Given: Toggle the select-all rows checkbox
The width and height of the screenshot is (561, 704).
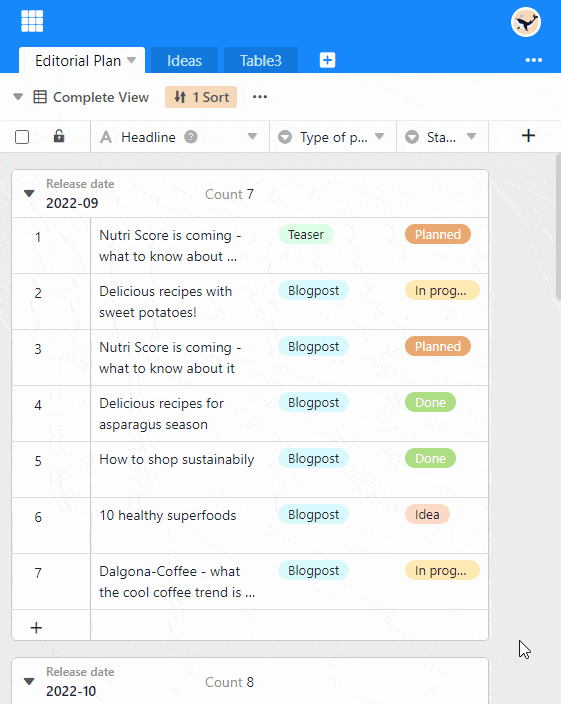Looking at the screenshot, I should click(22, 137).
